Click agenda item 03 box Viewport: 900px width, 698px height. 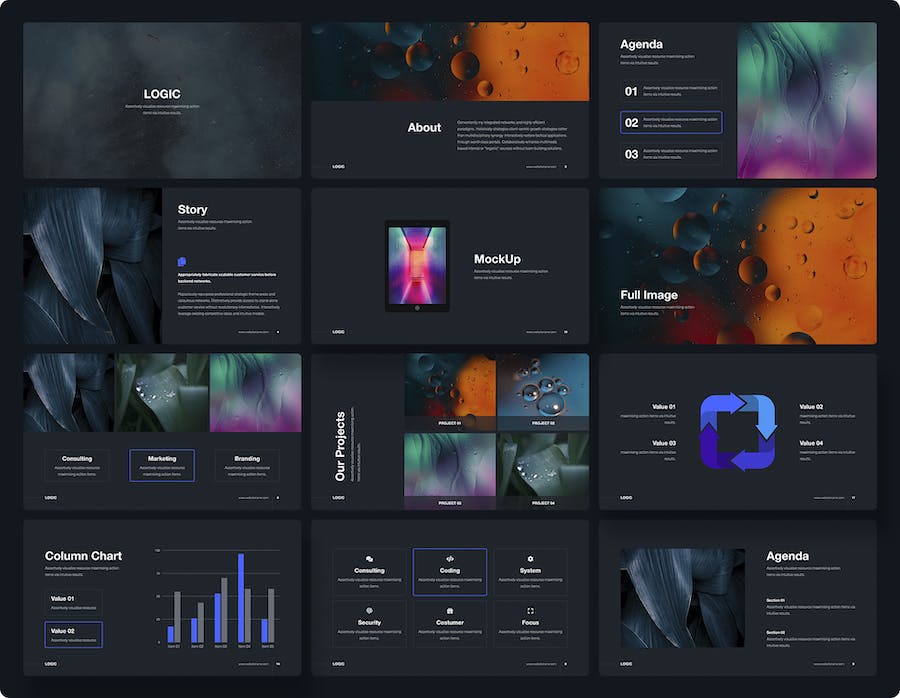671,154
